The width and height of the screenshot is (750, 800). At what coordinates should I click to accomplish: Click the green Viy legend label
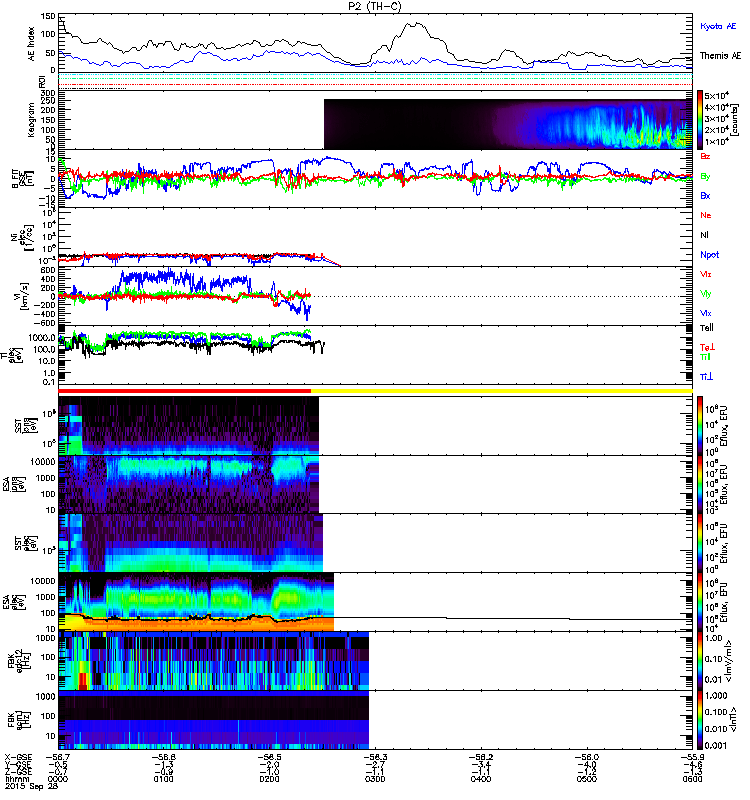coord(706,294)
